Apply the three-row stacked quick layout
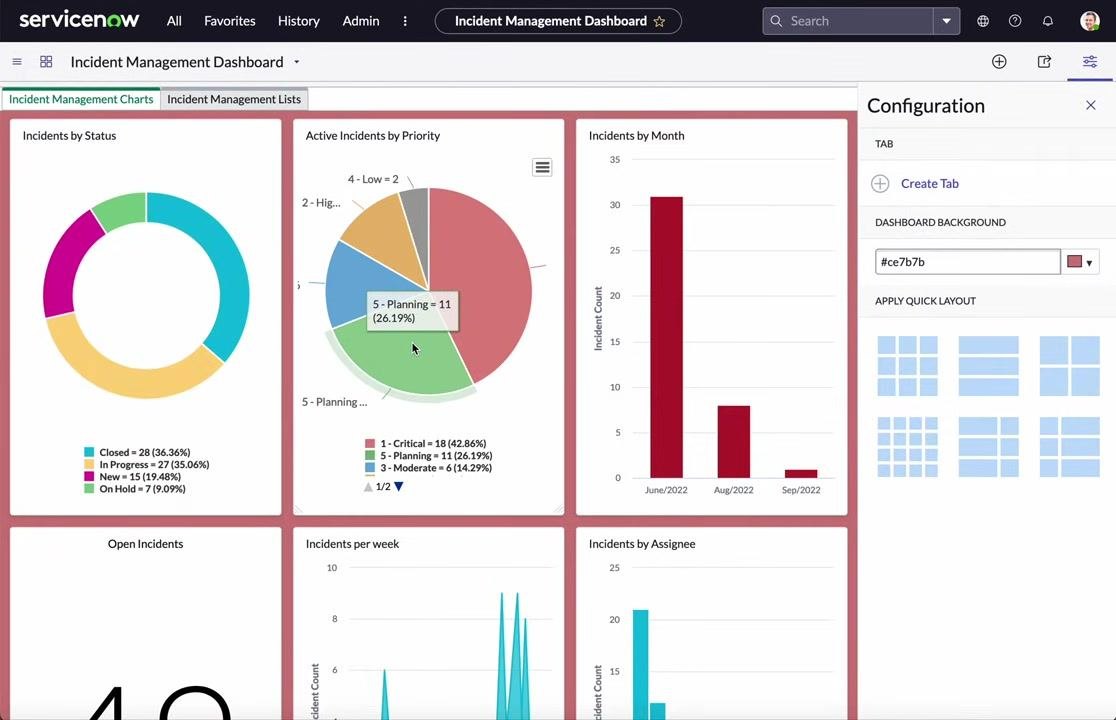Image resolution: width=1116 pixels, height=720 pixels. point(989,366)
